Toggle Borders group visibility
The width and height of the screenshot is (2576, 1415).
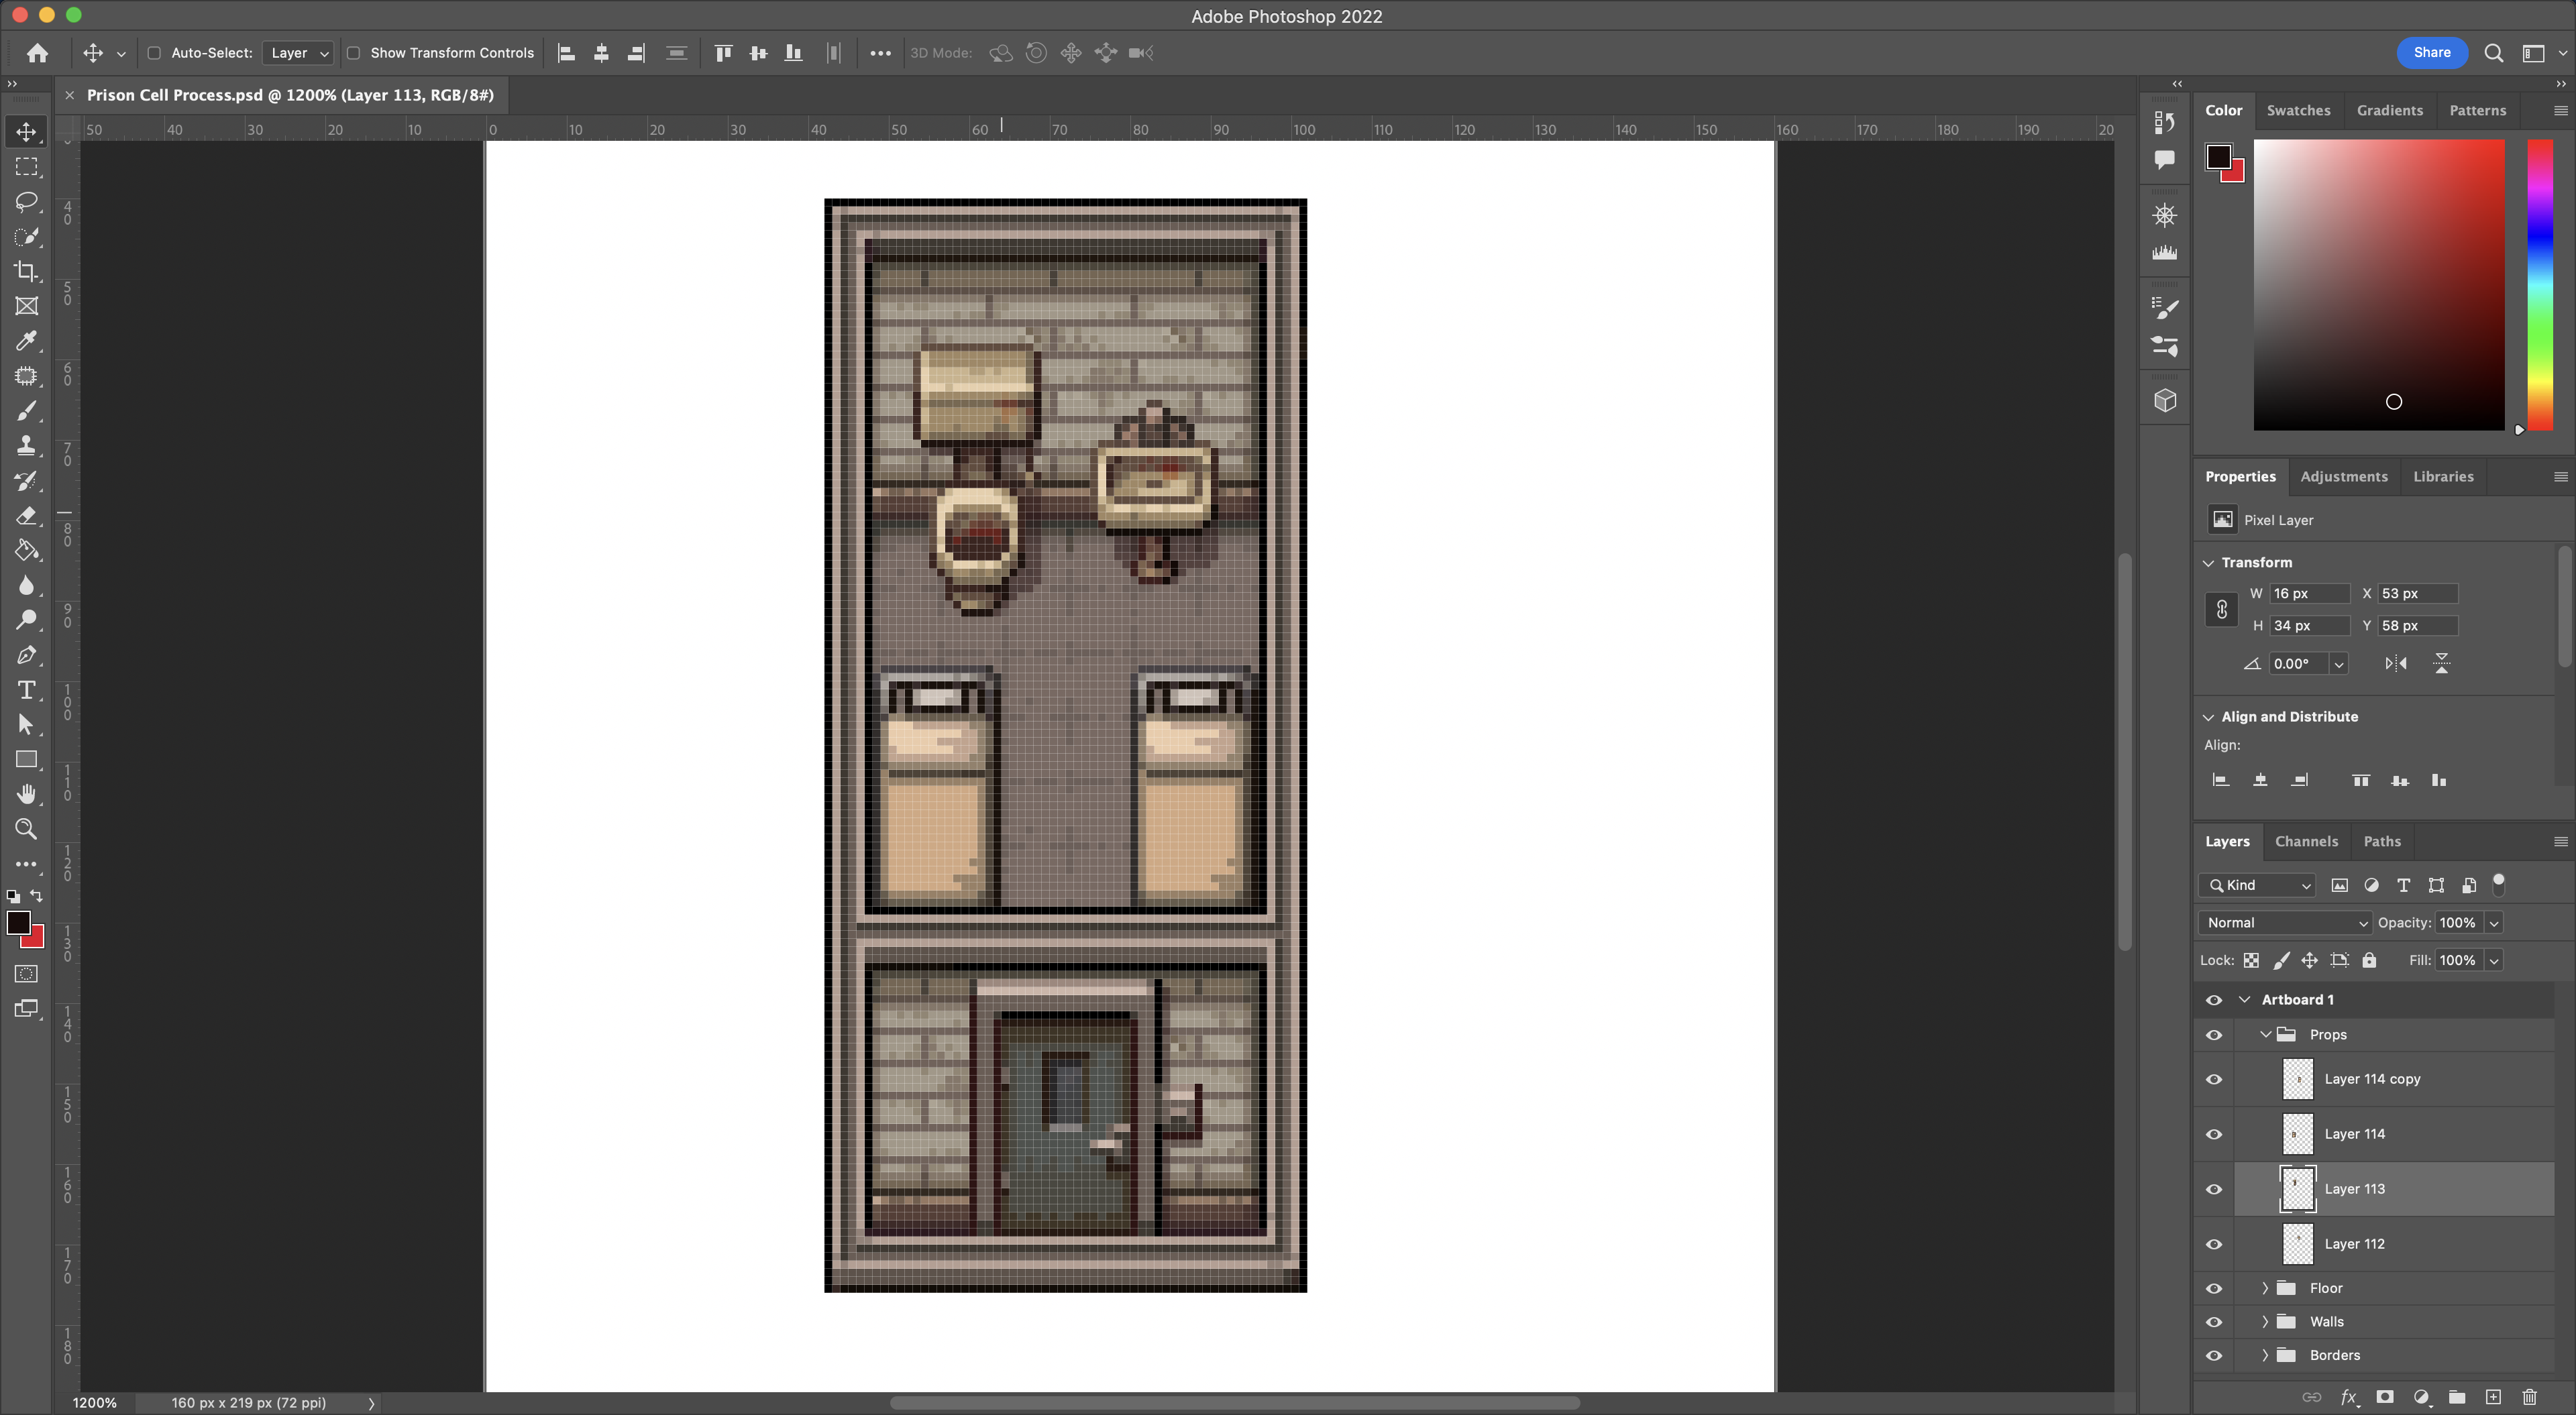coord(2214,1356)
